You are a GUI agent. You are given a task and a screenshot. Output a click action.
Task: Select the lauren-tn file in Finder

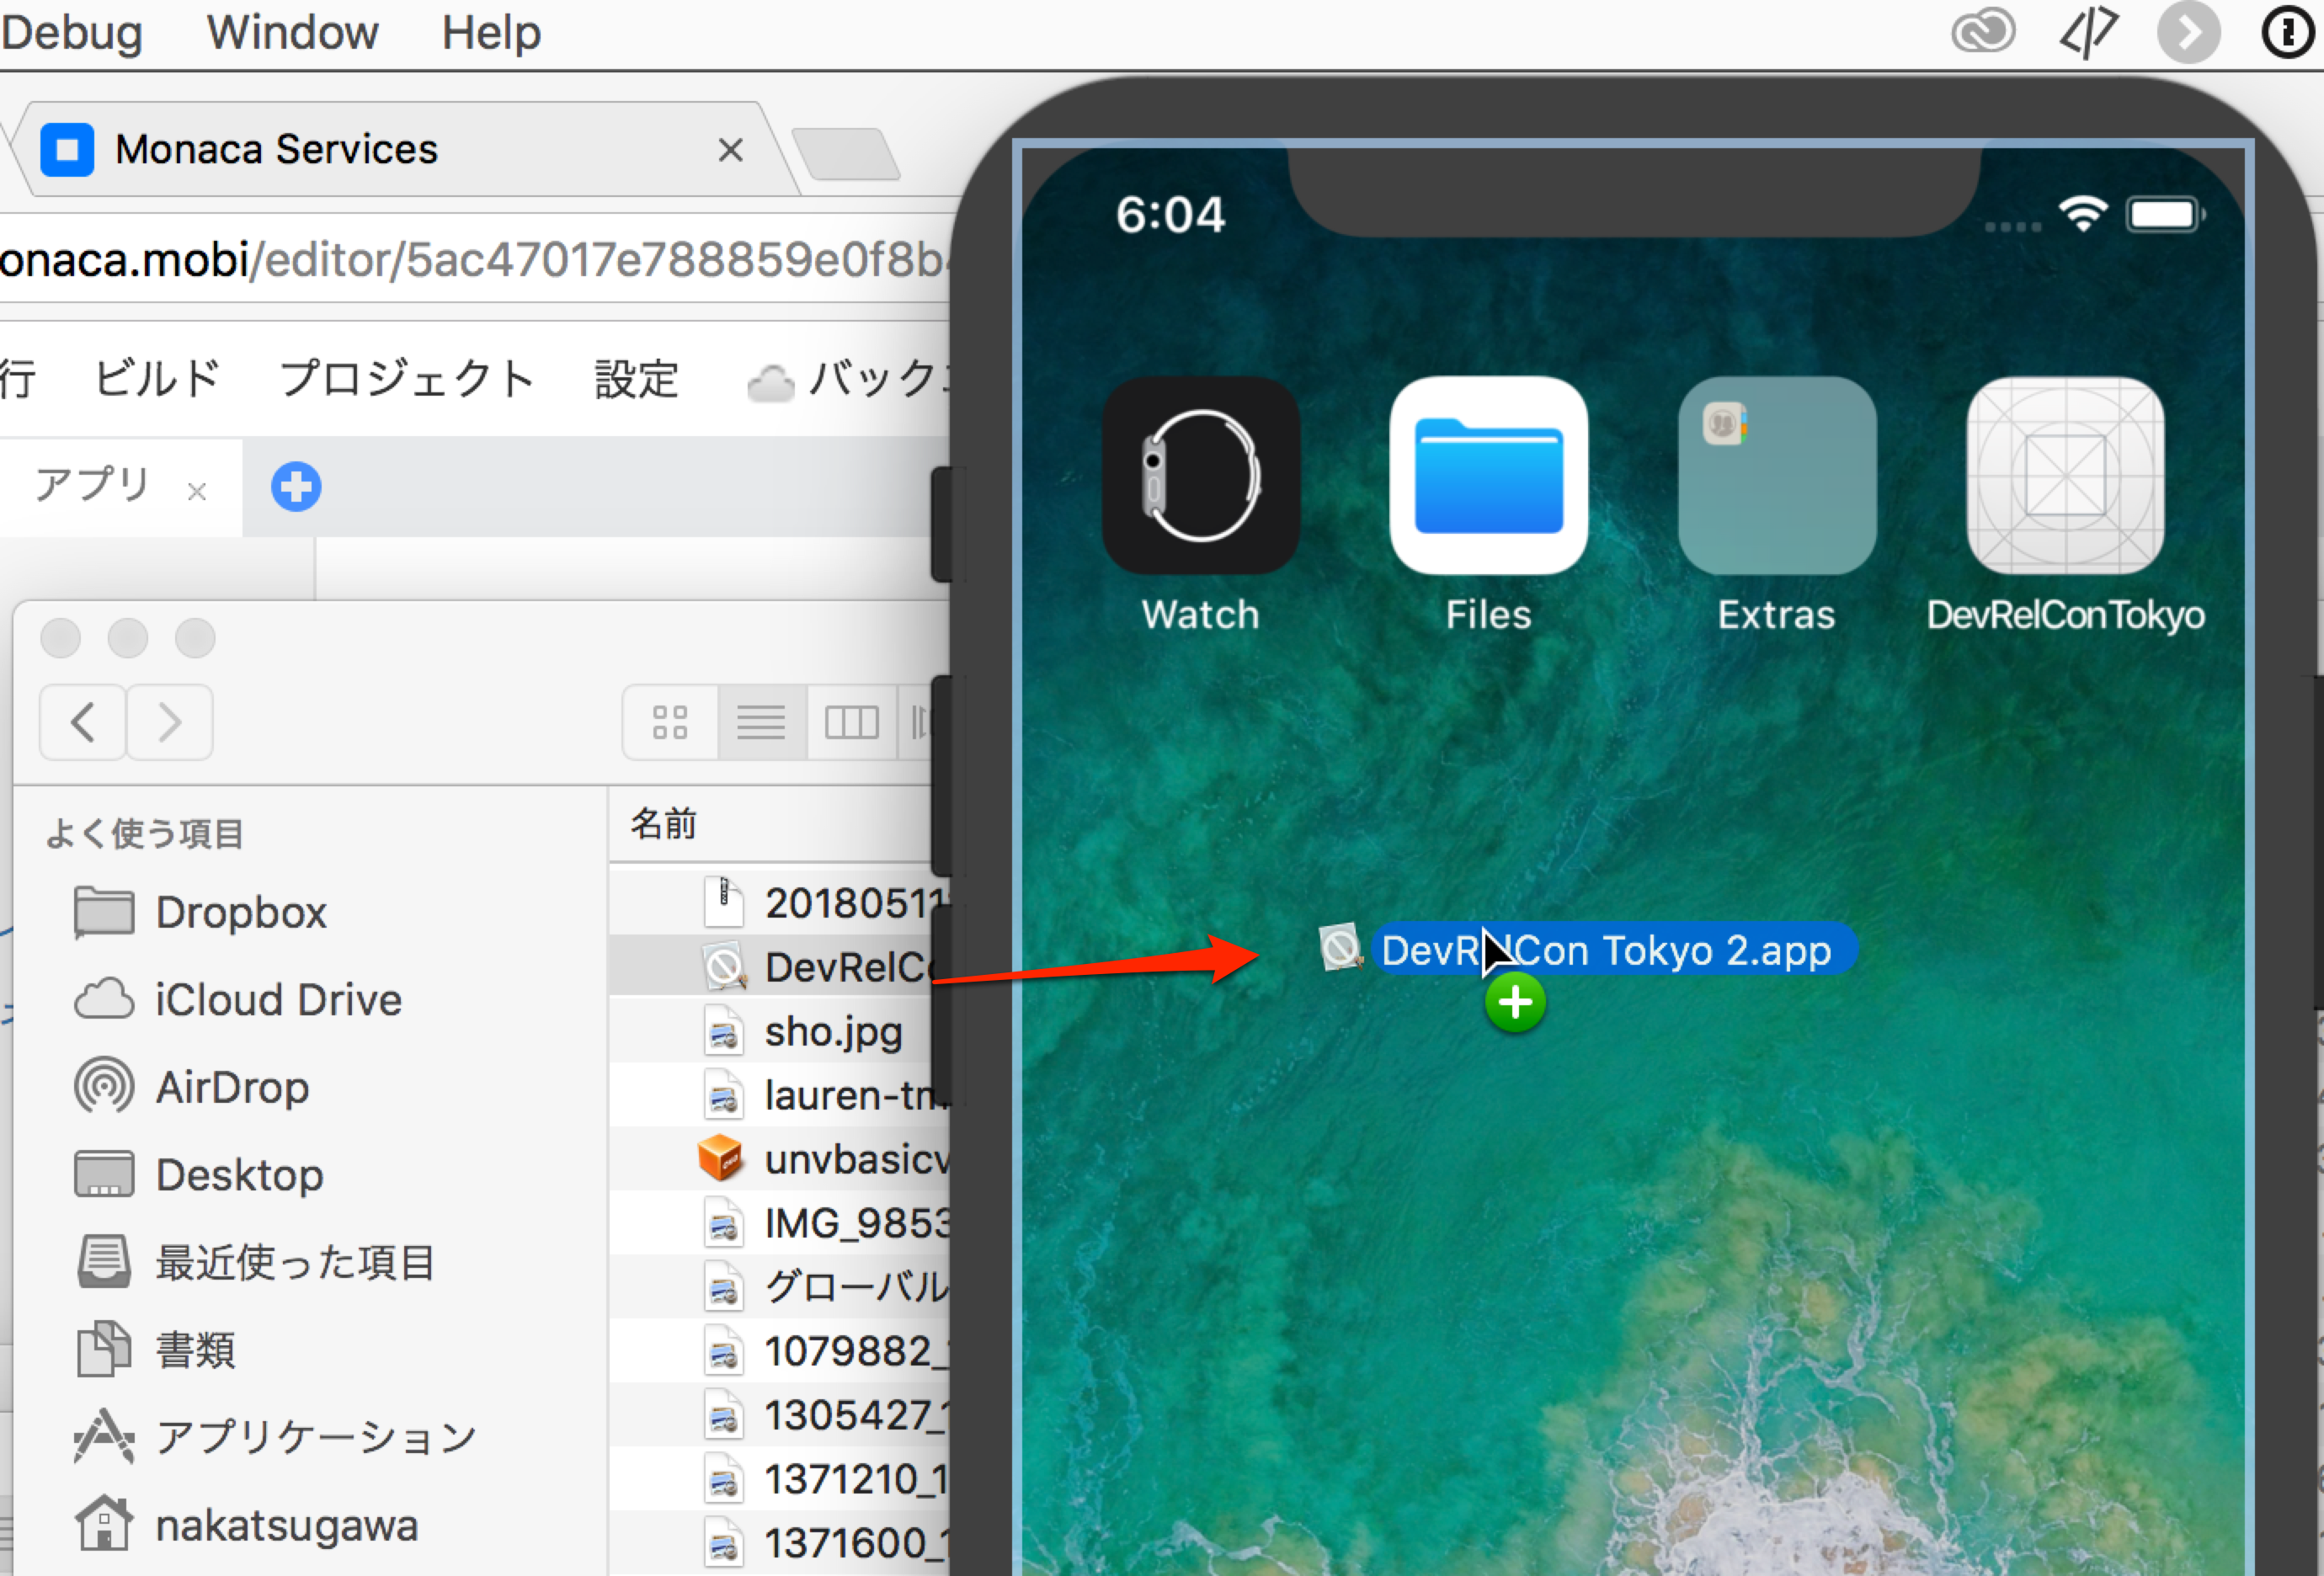tap(780, 1095)
